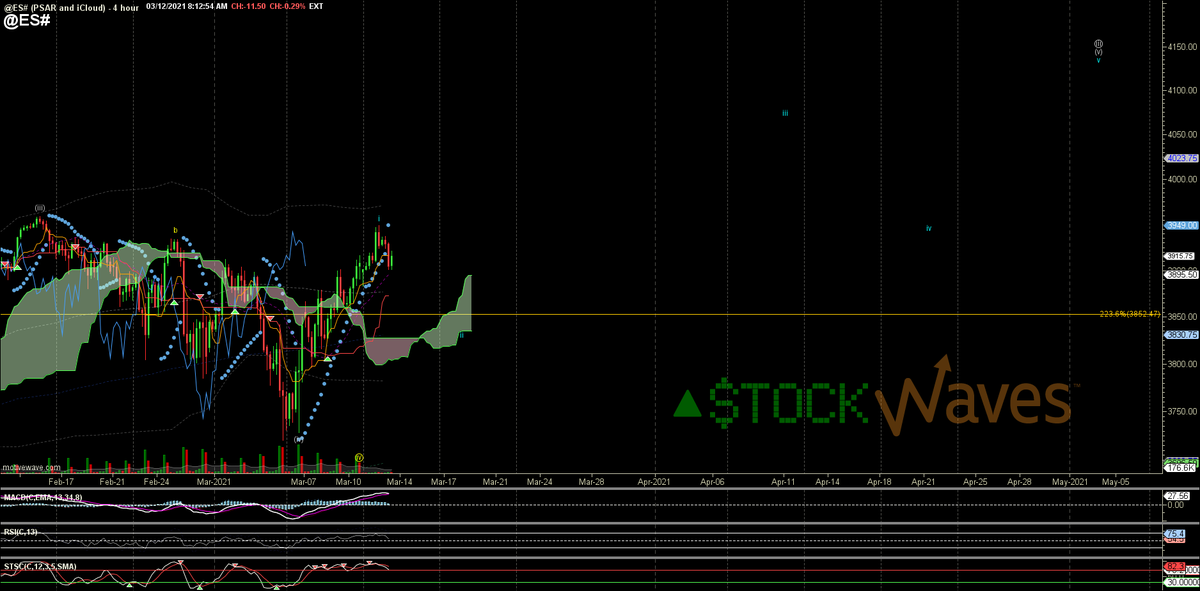Click the 27.56 MACD value tag

point(1178,495)
